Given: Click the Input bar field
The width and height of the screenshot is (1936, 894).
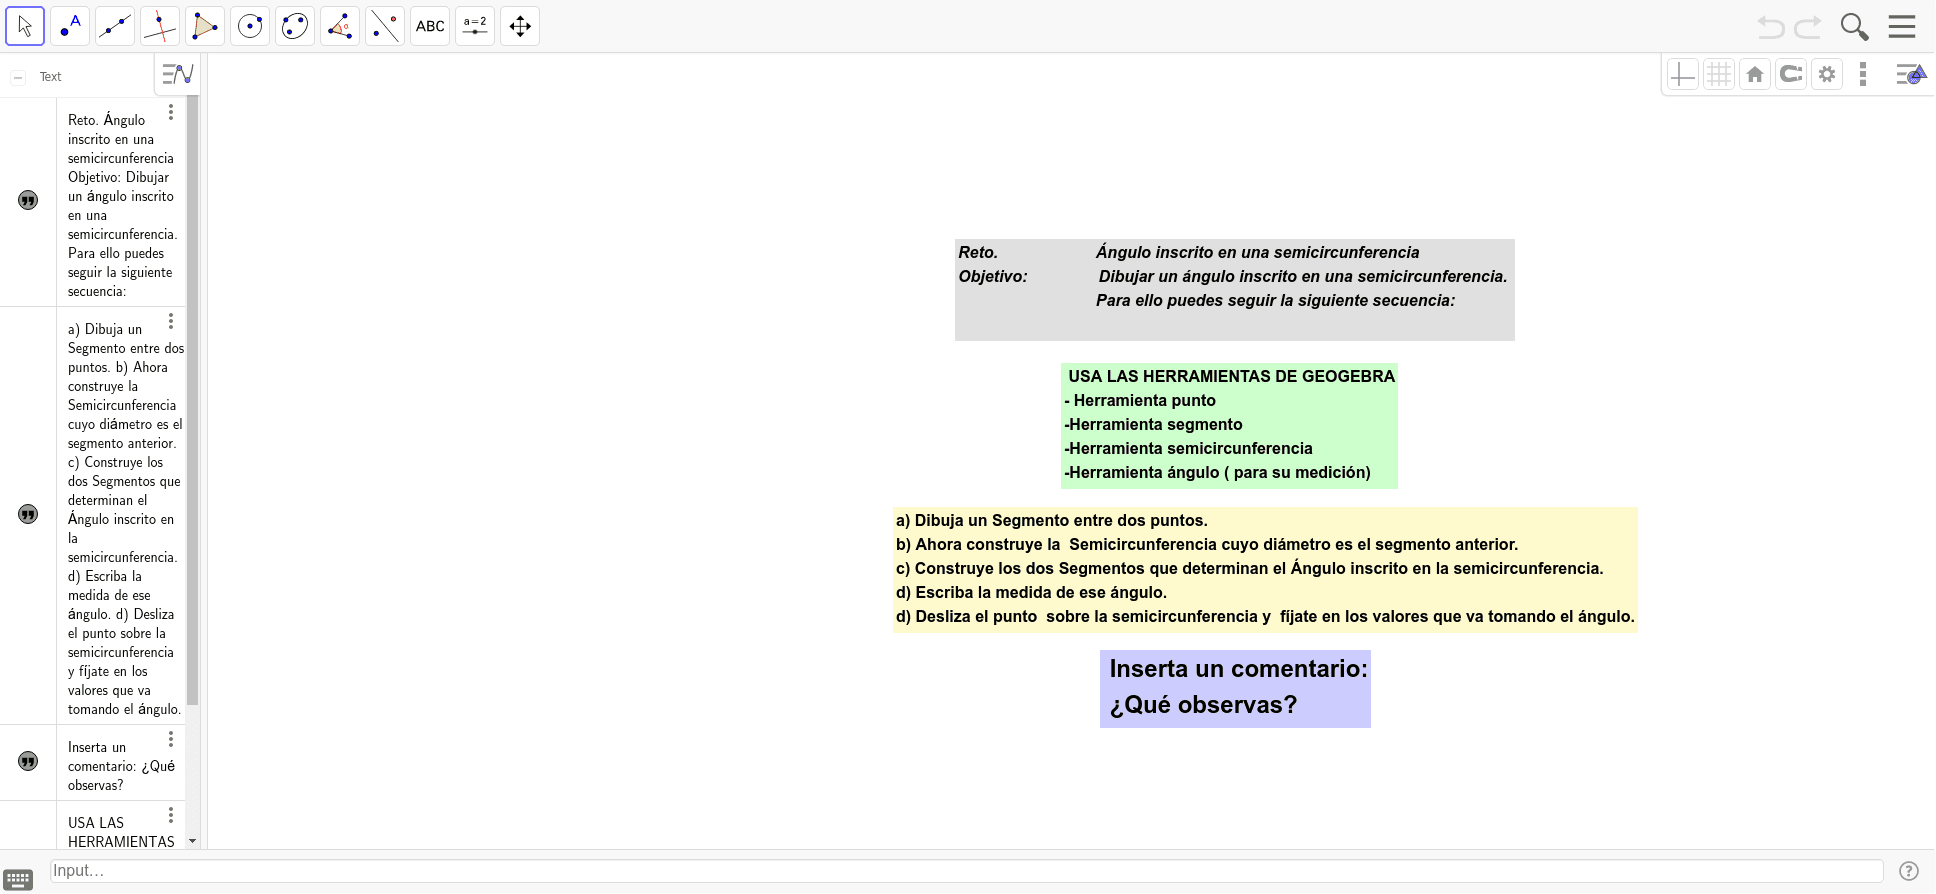Looking at the screenshot, I should click(x=966, y=871).
